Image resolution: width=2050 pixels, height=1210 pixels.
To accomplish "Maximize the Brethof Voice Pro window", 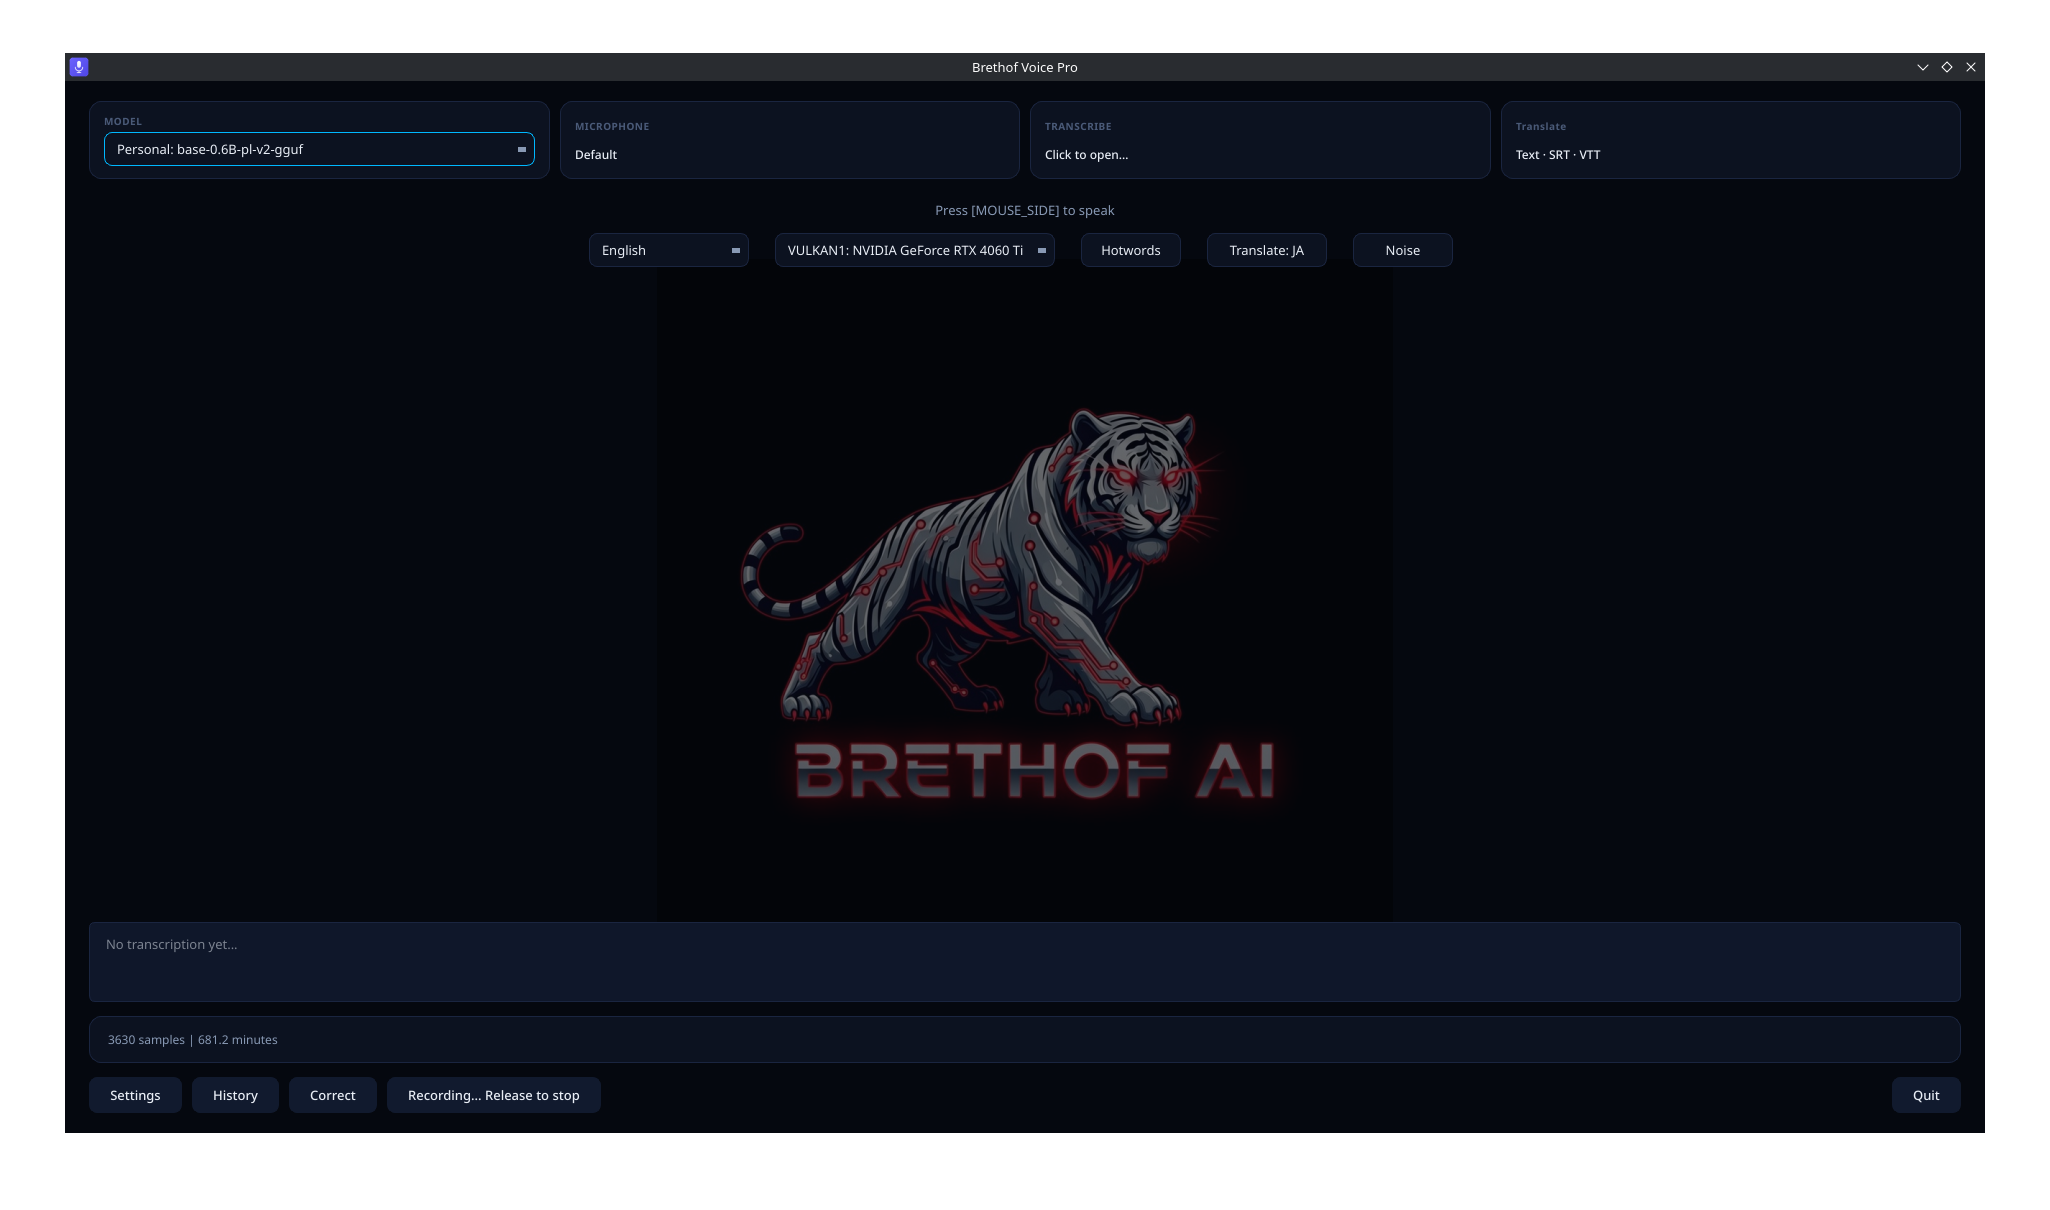I will (x=1946, y=67).
